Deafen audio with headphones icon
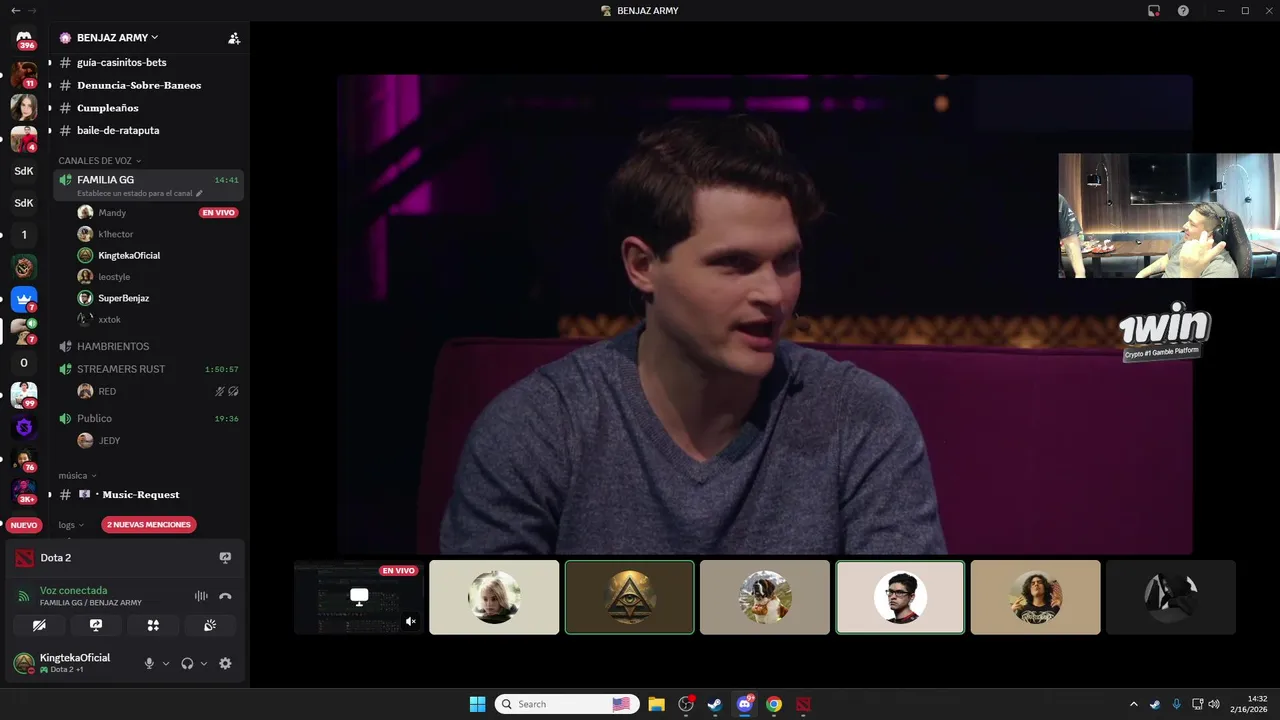 pyautogui.click(x=187, y=663)
